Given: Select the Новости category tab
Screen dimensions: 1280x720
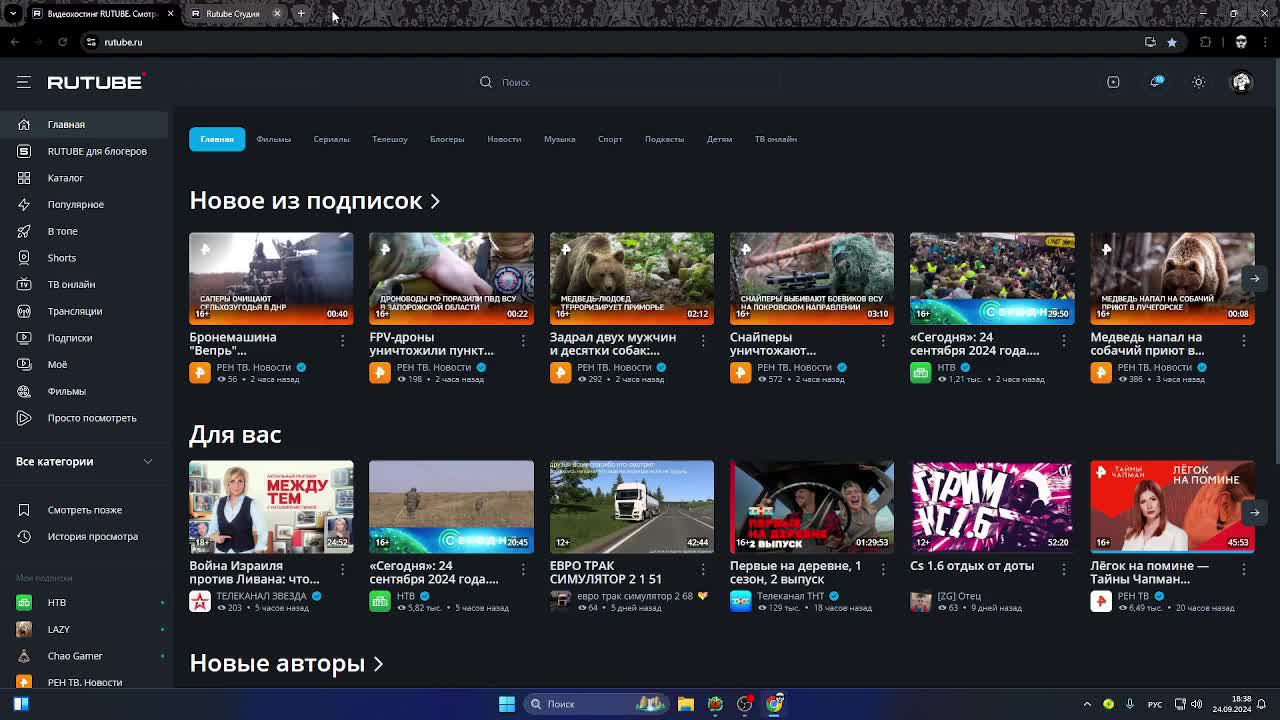Looking at the screenshot, I should [x=504, y=139].
